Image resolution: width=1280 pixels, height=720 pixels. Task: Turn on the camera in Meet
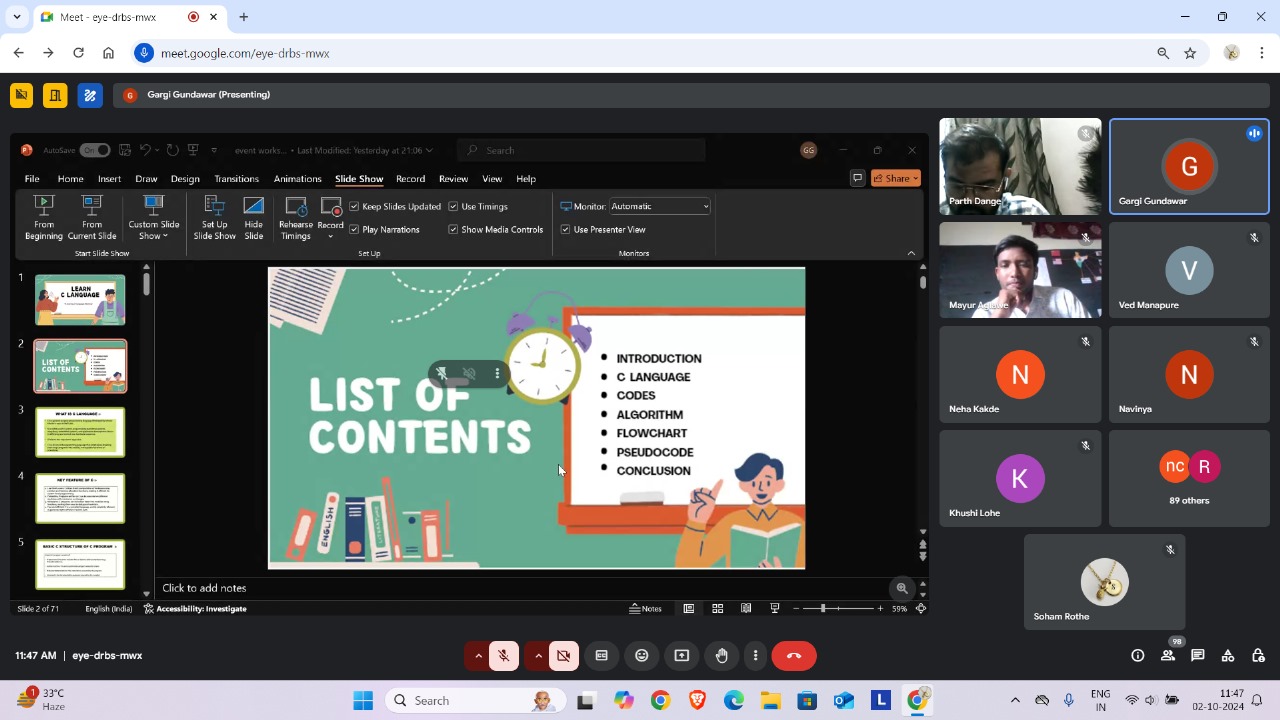pyautogui.click(x=564, y=656)
